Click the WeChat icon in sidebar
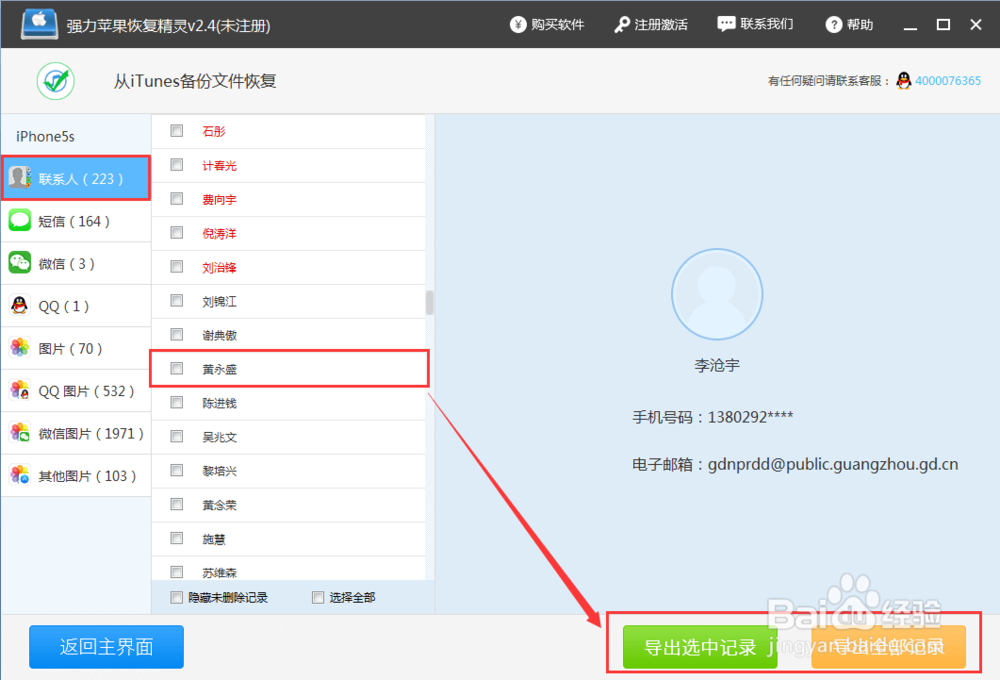The image size is (1000, 680). coord(20,263)
